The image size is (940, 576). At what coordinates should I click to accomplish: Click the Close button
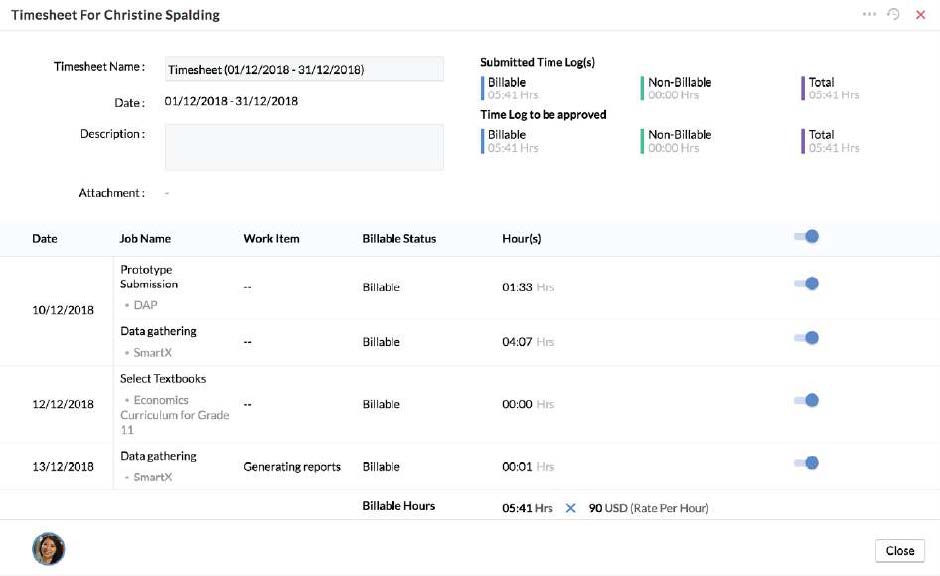tap(899, 551)
